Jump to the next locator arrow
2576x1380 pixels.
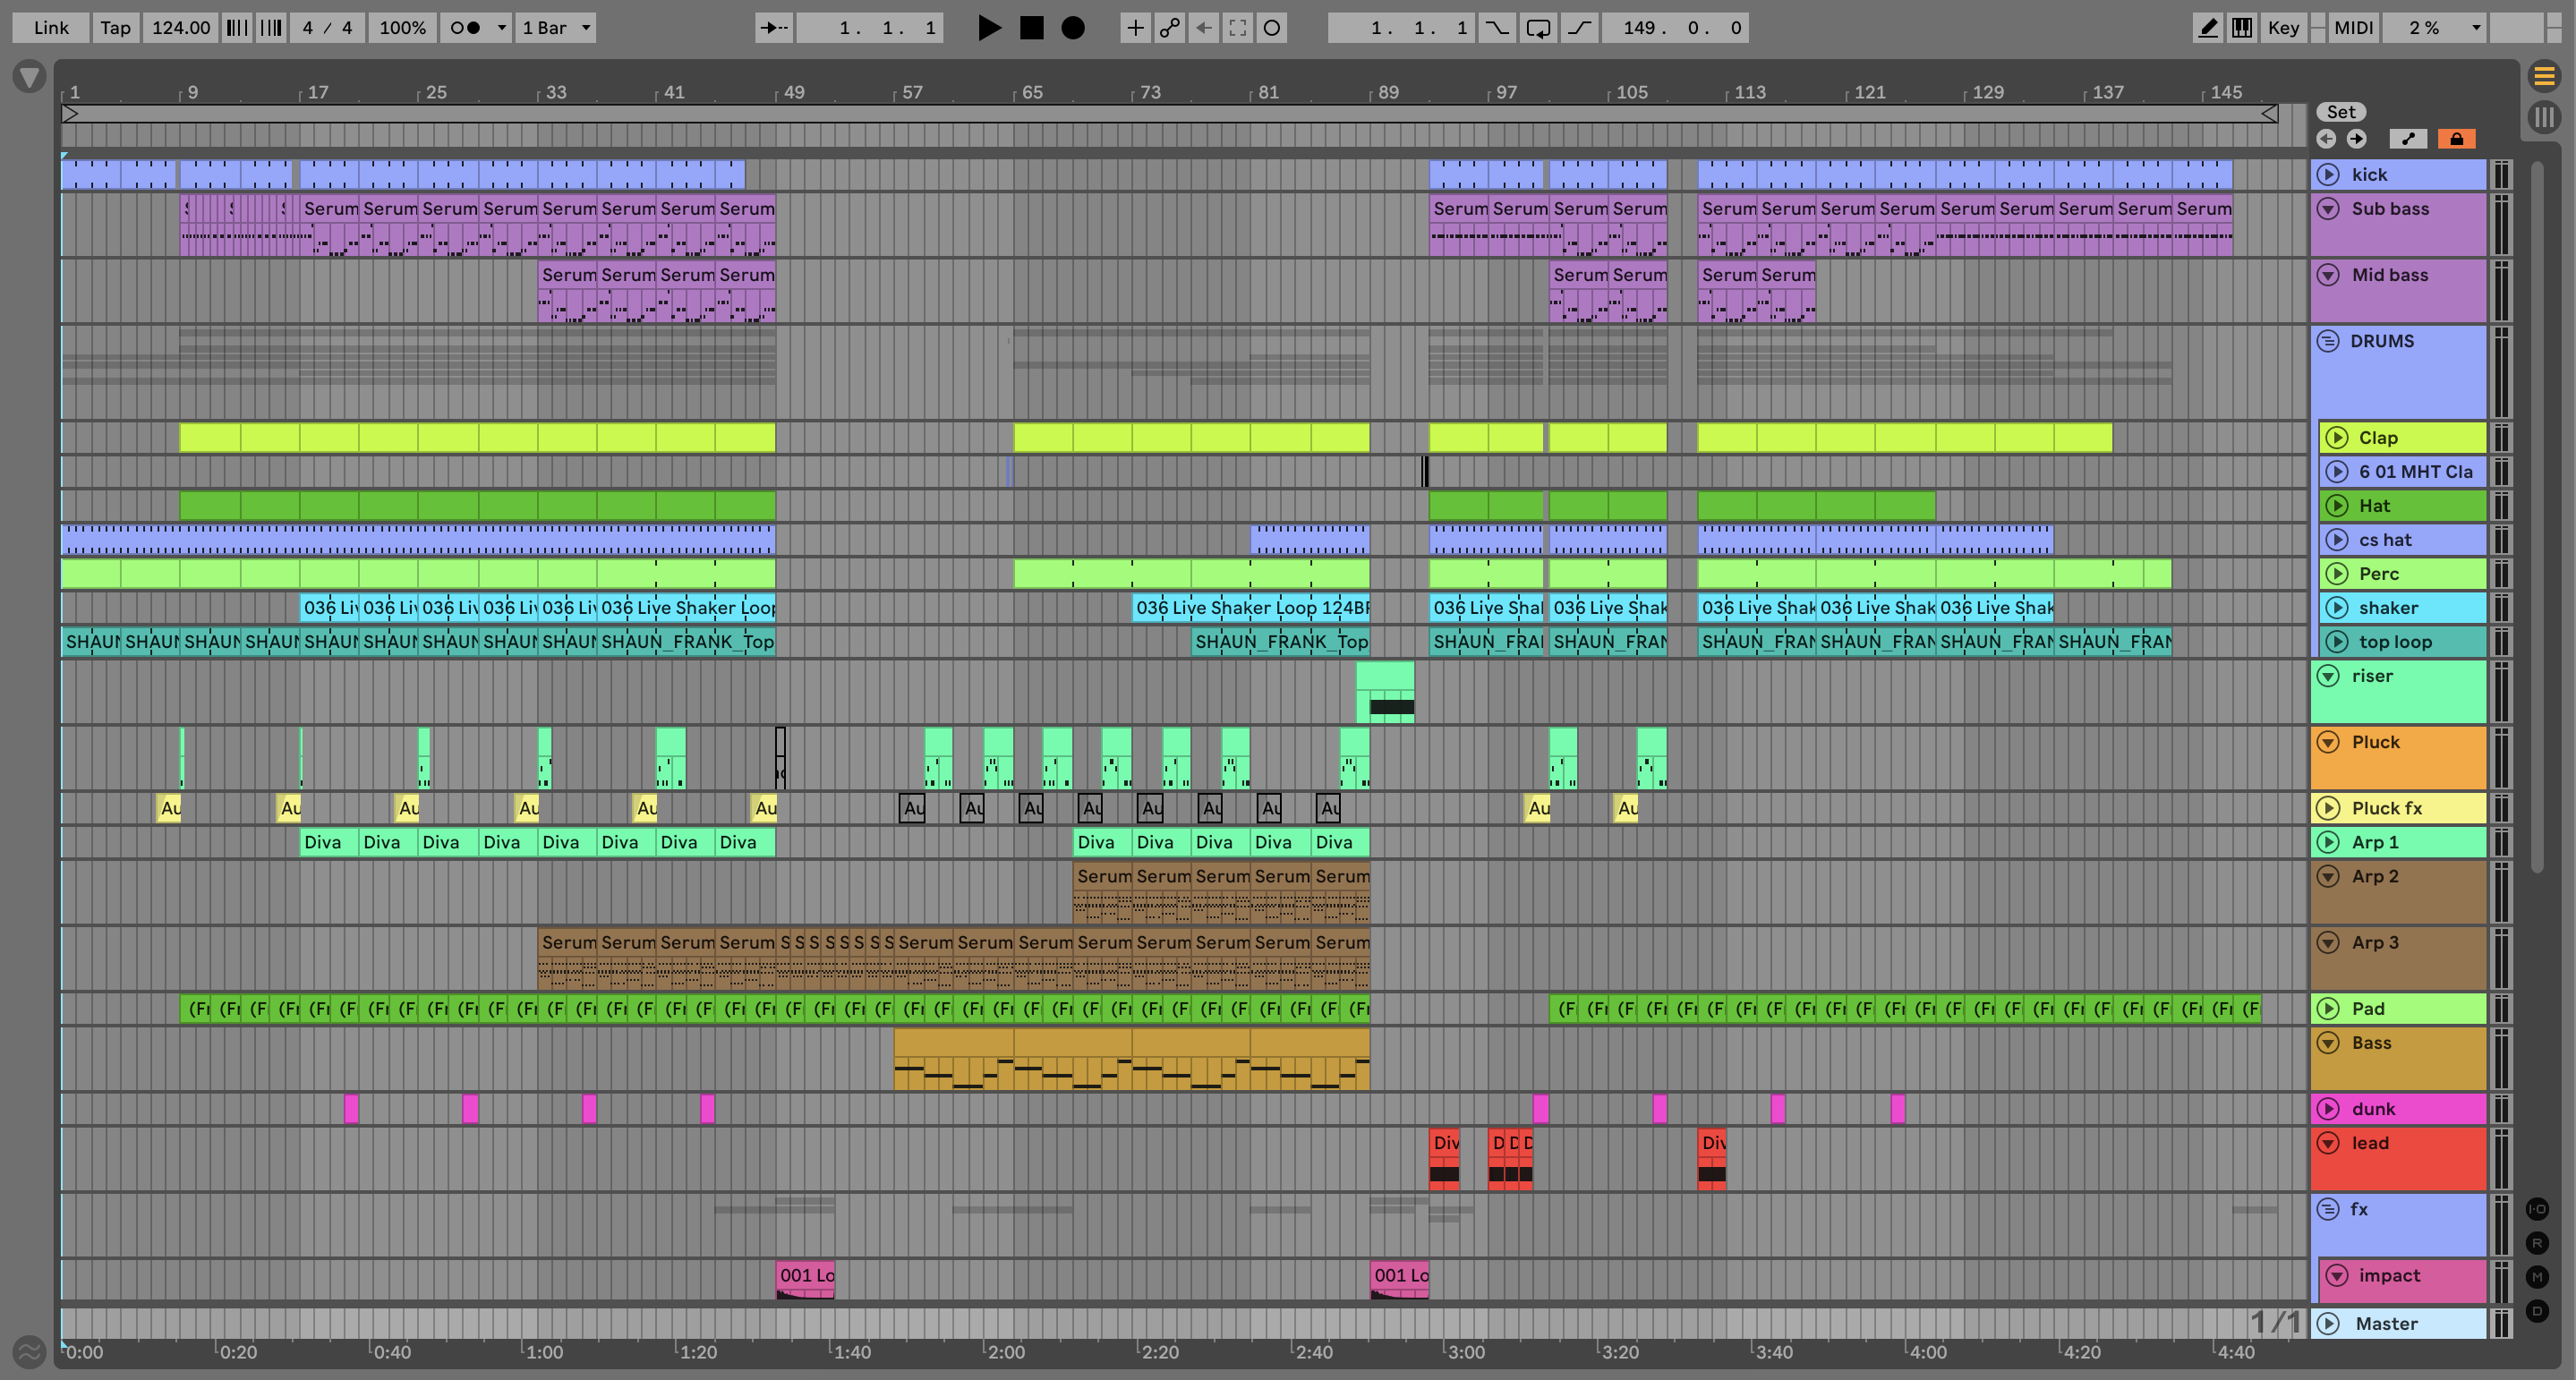(2357, 139)
